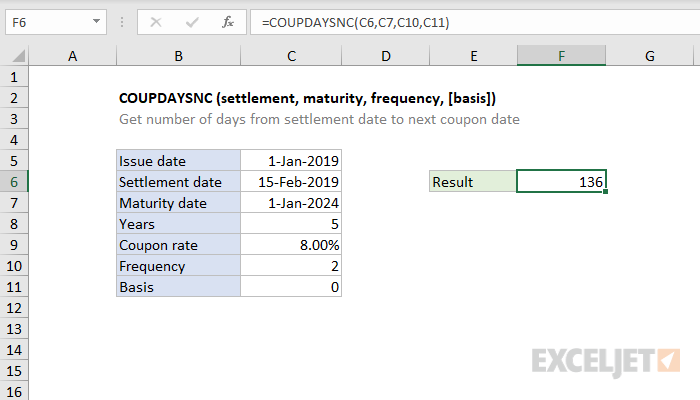Select the Basis value cell '0'

[291, 287]
